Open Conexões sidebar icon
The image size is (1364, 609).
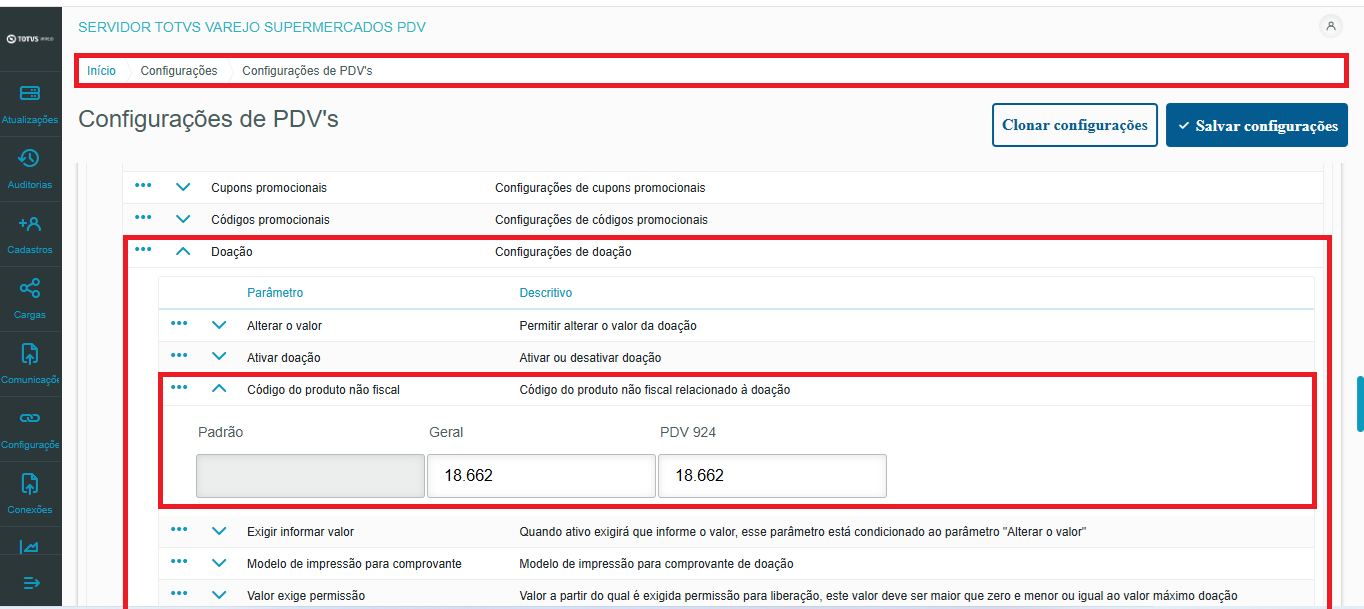pos(30,484)
